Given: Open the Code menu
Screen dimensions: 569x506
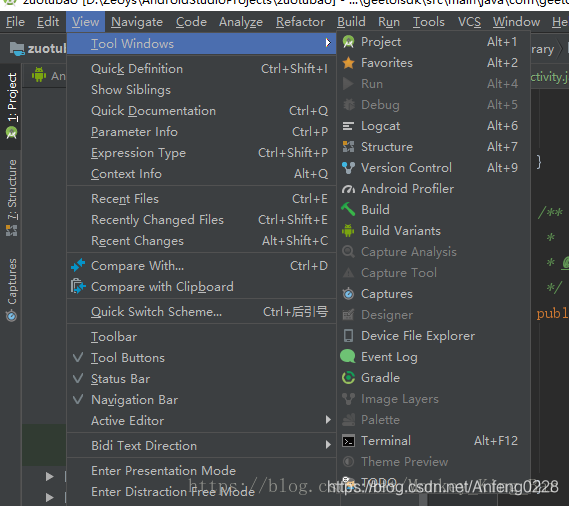Looking at the screenshot, I should (x=191, y=22).
